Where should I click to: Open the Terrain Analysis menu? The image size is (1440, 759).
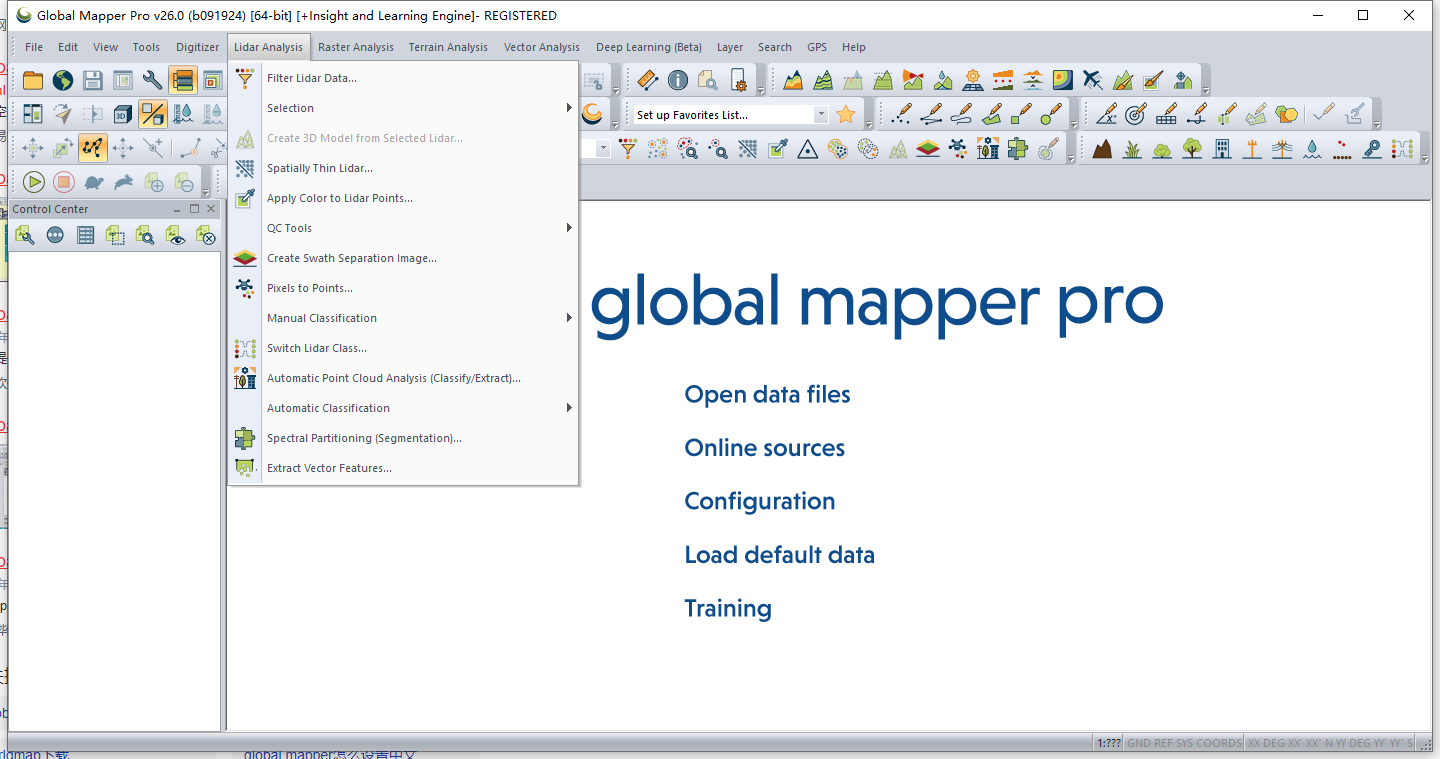pos(448,47)
